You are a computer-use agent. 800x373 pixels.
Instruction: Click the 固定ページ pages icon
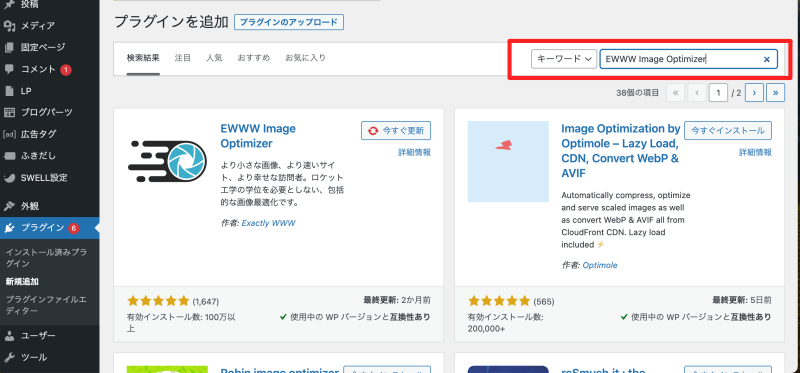9,47
